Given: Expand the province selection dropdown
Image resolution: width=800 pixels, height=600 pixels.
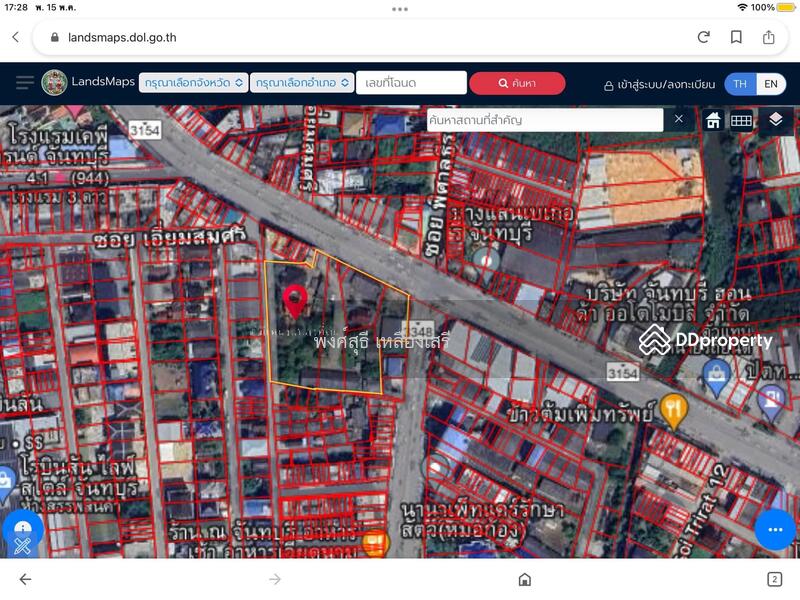Looking at the screenshot, I should 193,83.
